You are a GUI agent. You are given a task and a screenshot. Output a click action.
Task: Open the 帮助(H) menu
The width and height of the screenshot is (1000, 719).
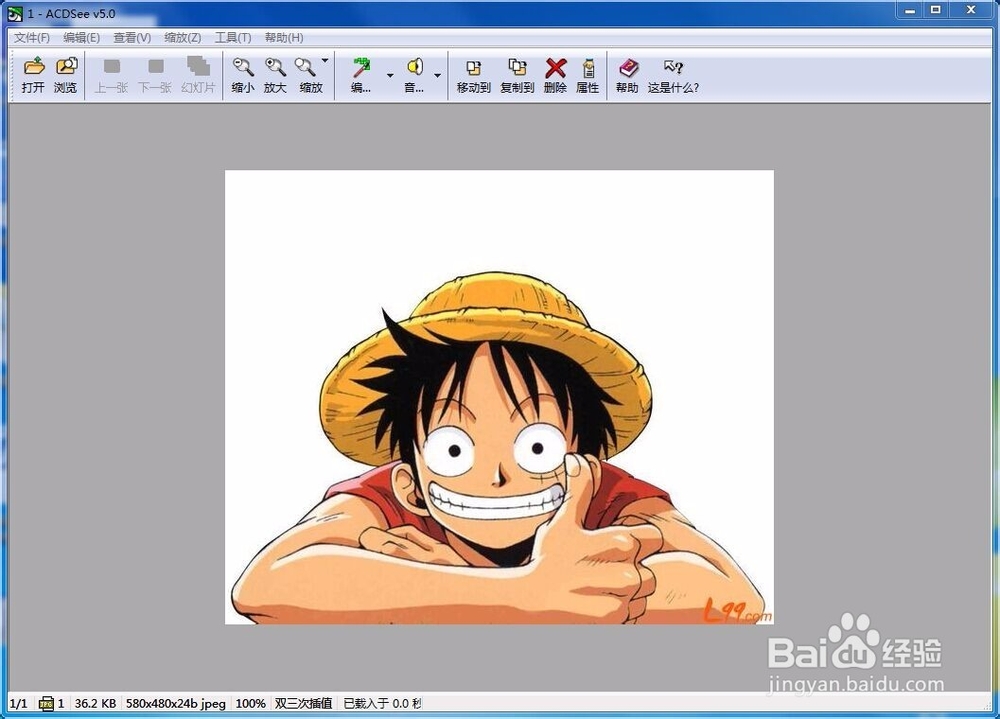tap(284, 38)
